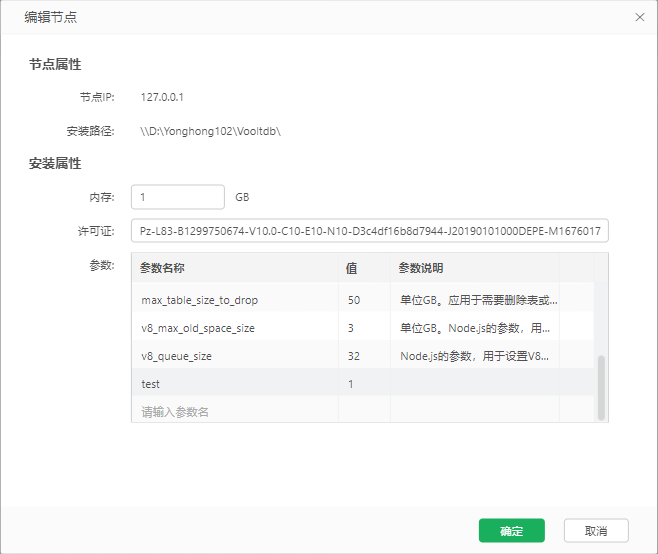Click the 值 column header

tap(352, 269)
